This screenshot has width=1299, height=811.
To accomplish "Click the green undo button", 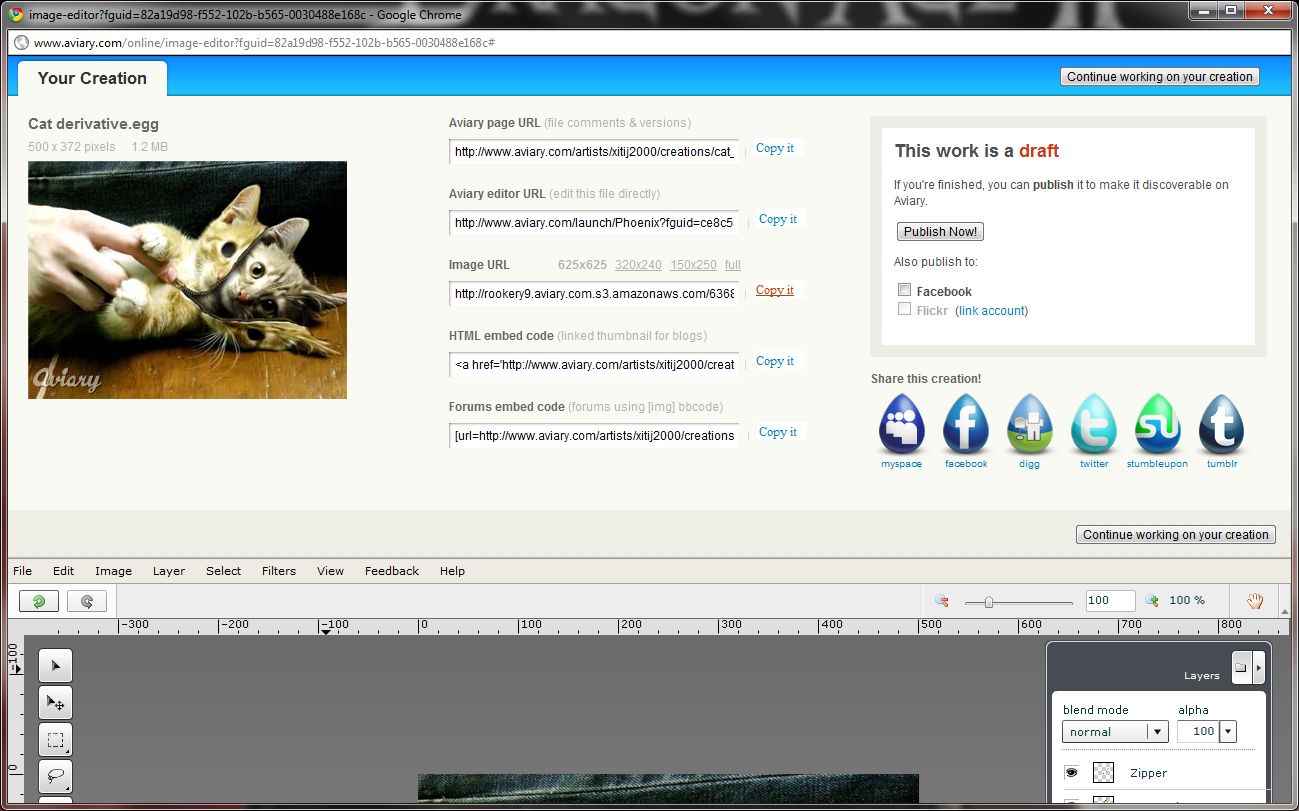I will [39, 601].
